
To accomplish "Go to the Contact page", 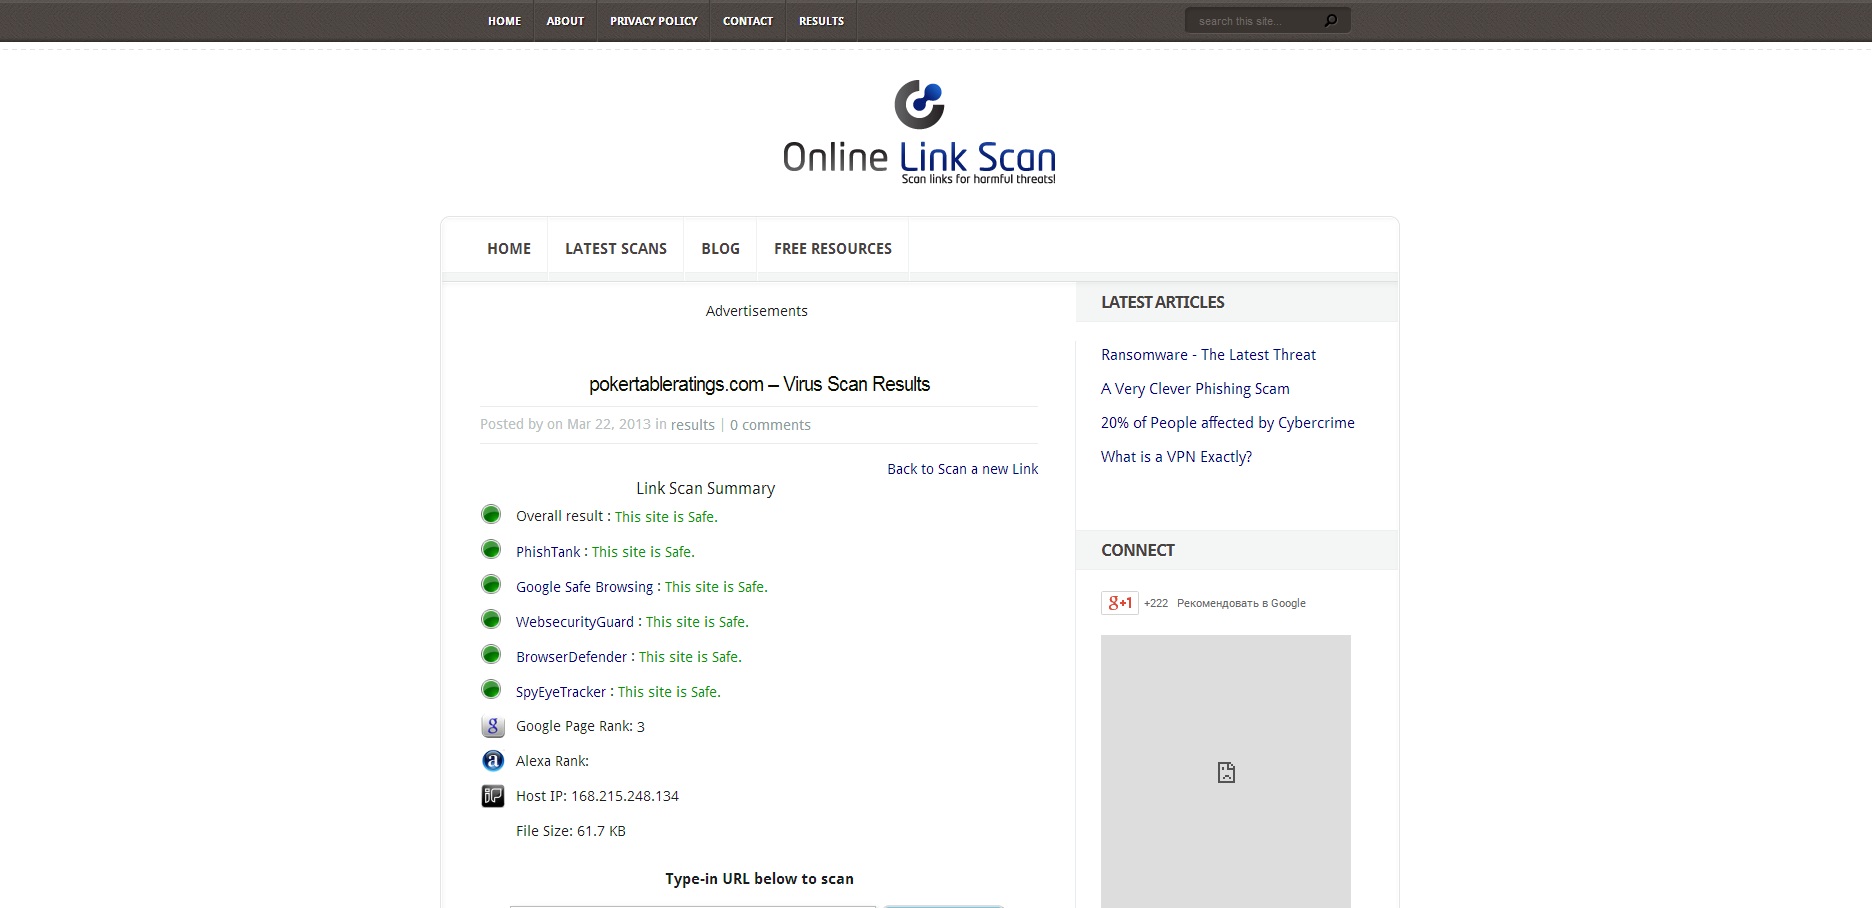I will [748, 21].
